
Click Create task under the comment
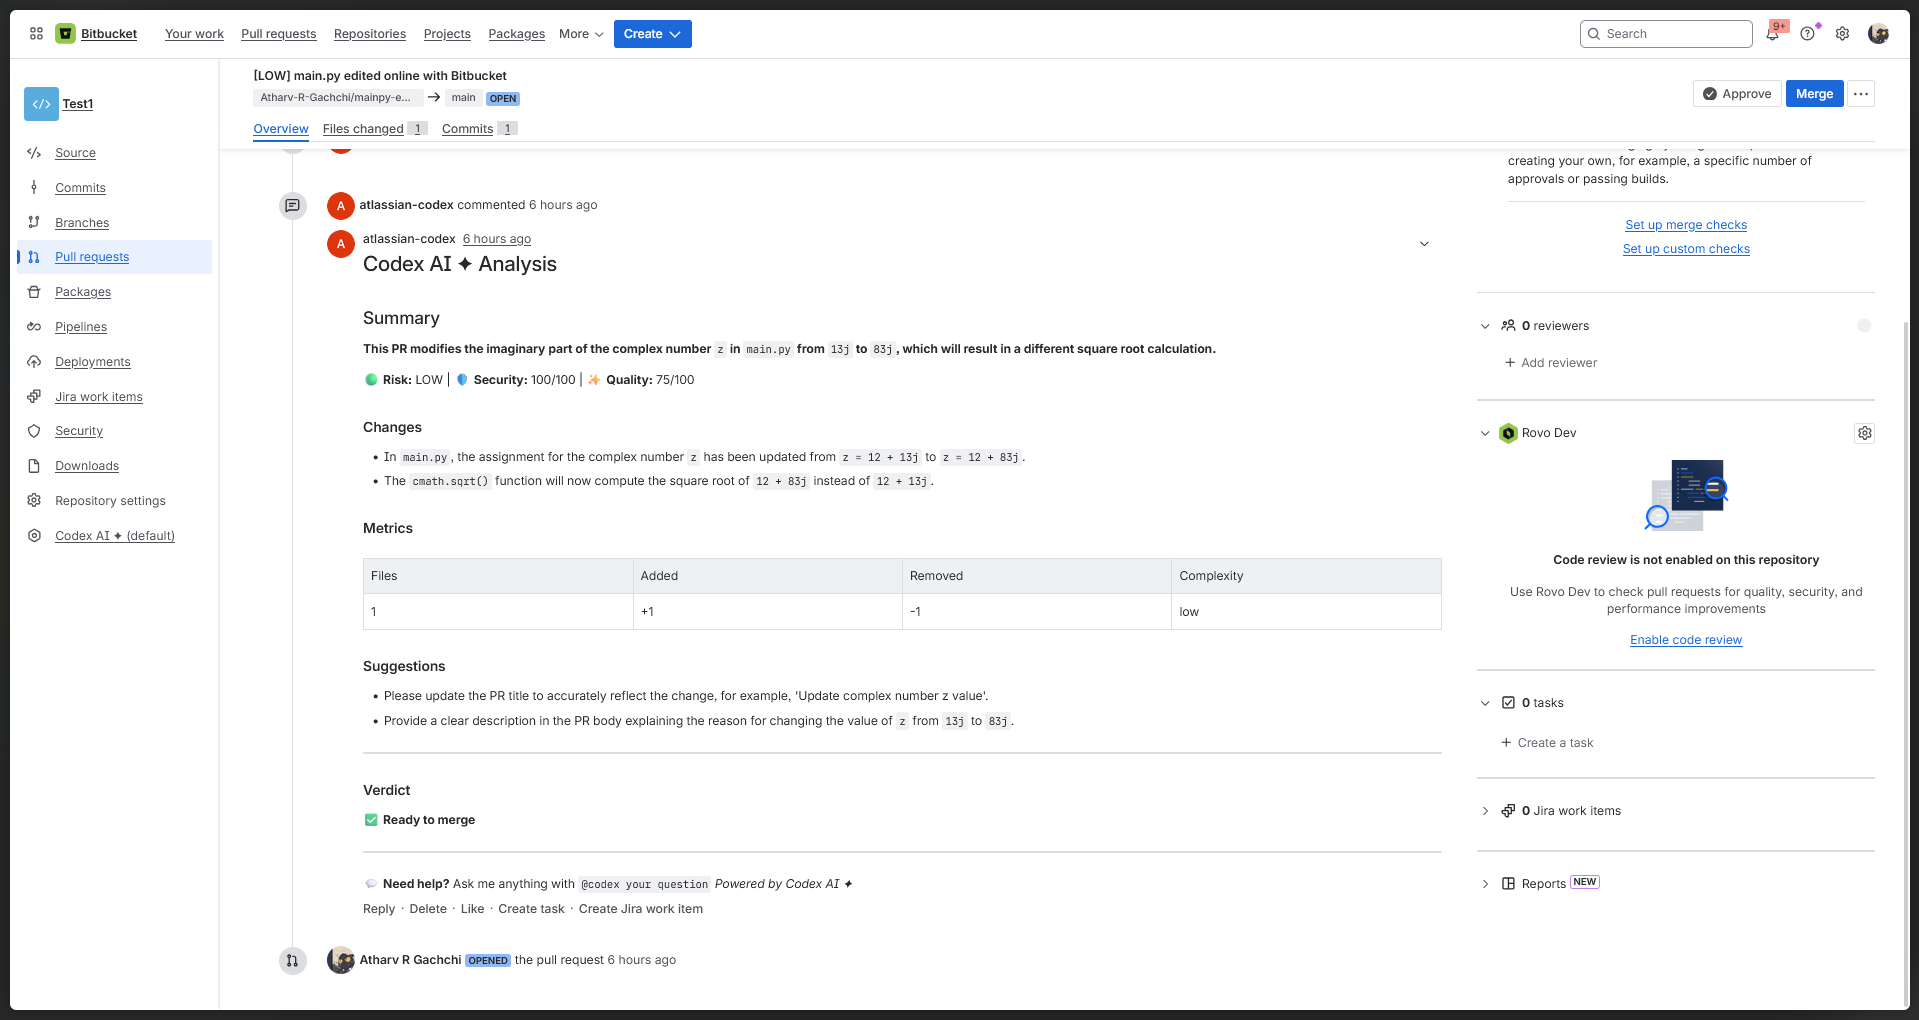[x=531, y=909]
